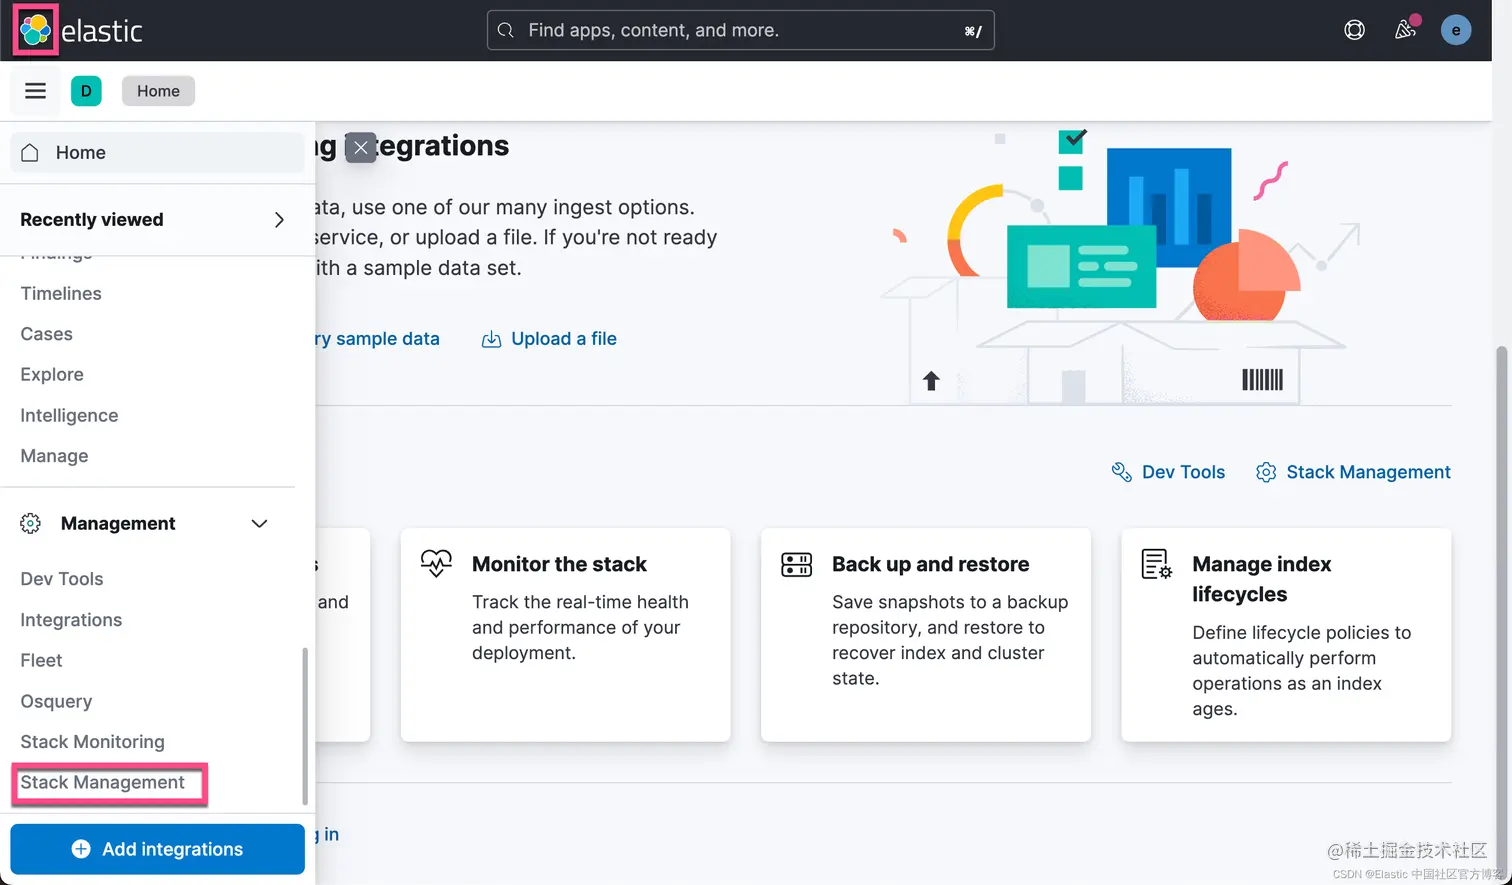Close the navigation flyout with the X button
Viewport: 1512px width, 885px height.
point(361,148)
